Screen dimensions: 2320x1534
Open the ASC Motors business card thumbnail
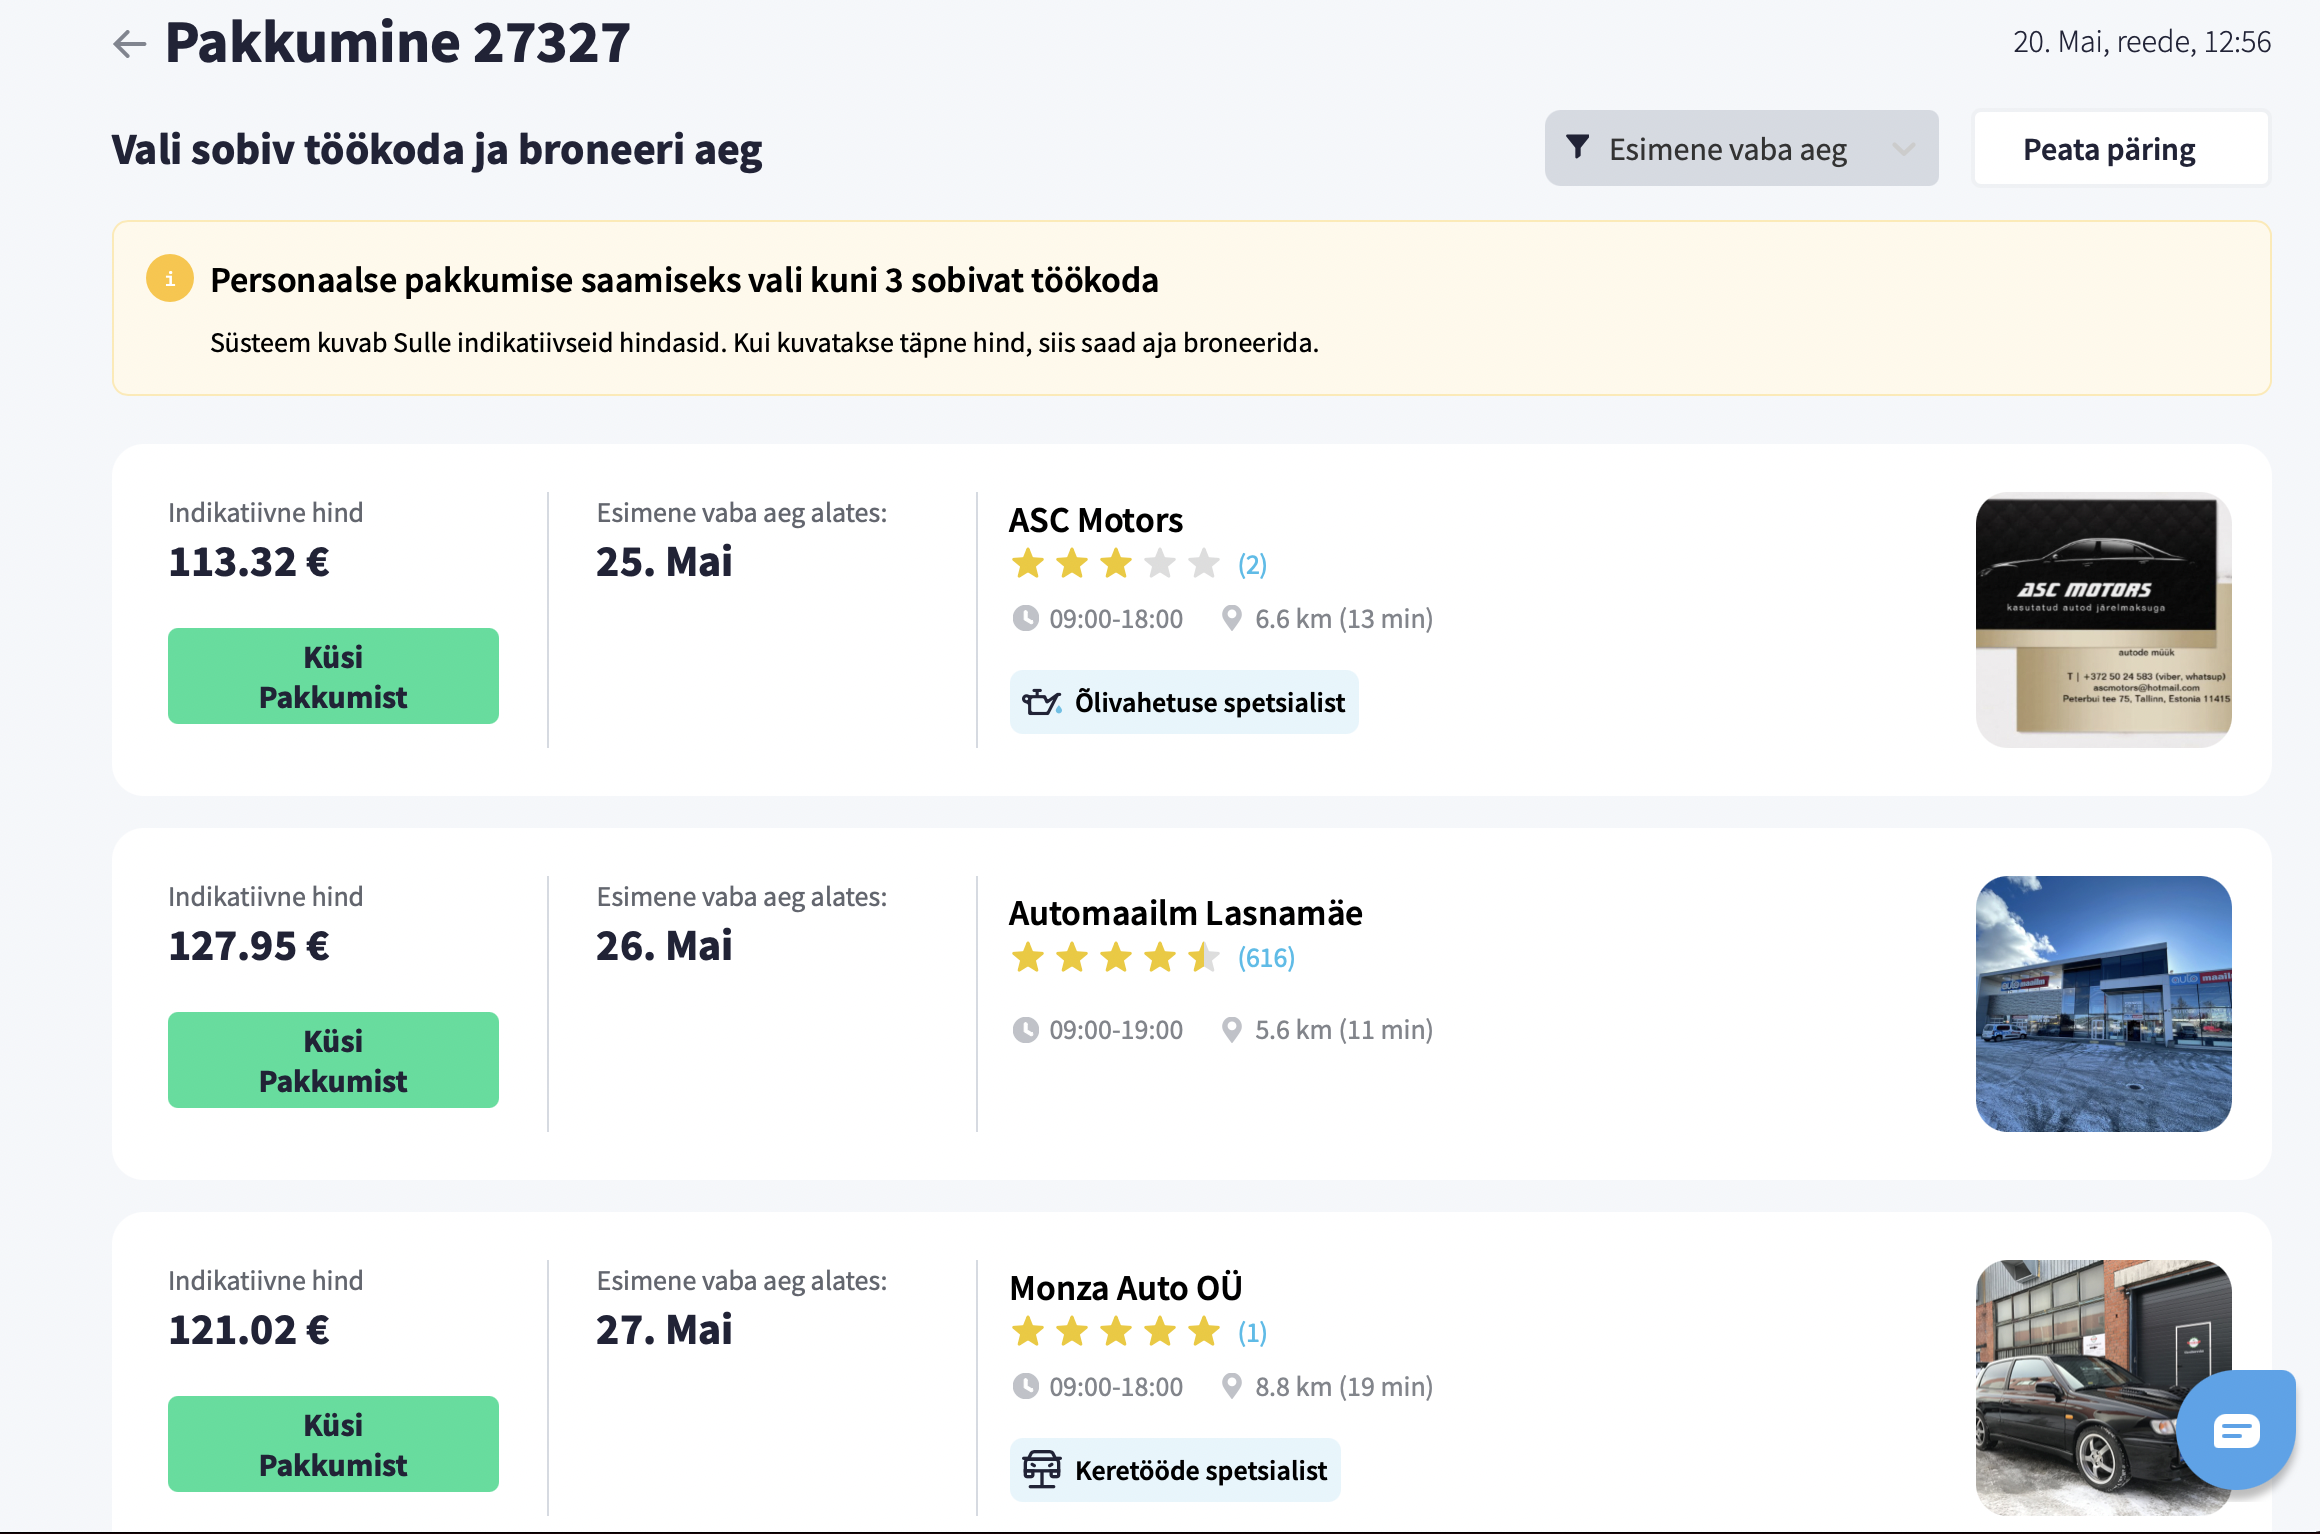(x=2103, y=620)
